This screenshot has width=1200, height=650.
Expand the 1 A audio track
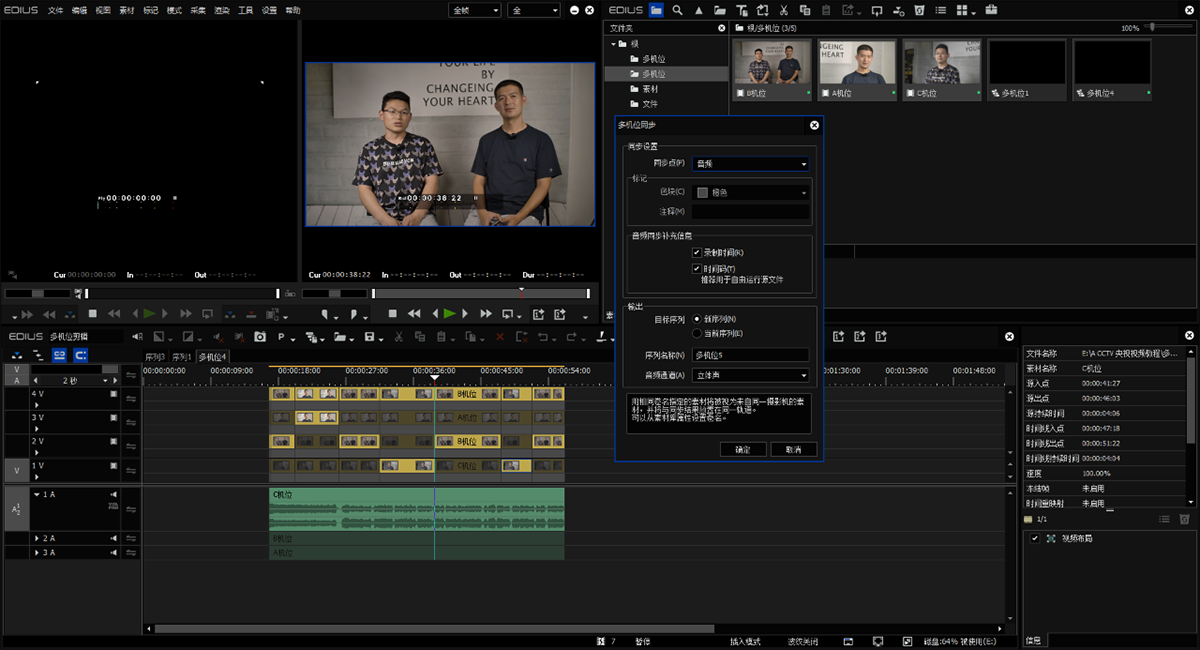pyautogui.click(x=38, y=494)
